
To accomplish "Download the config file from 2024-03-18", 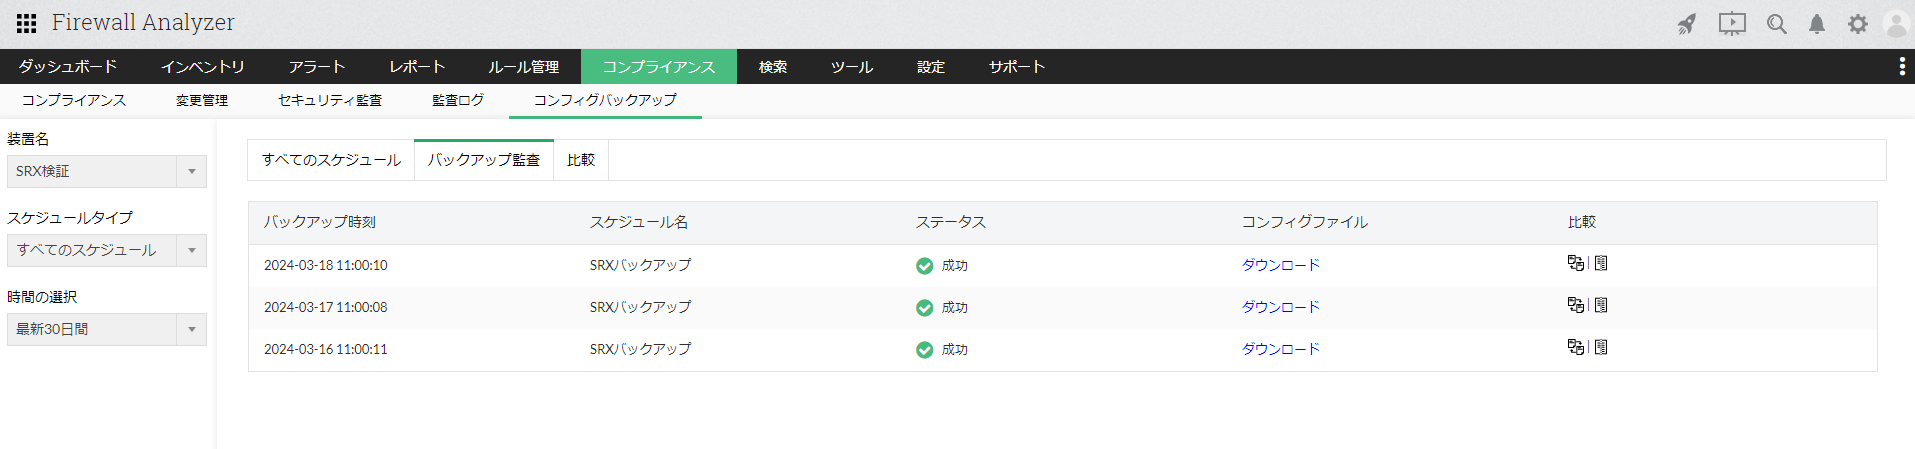I will (x=1280, y=265).
